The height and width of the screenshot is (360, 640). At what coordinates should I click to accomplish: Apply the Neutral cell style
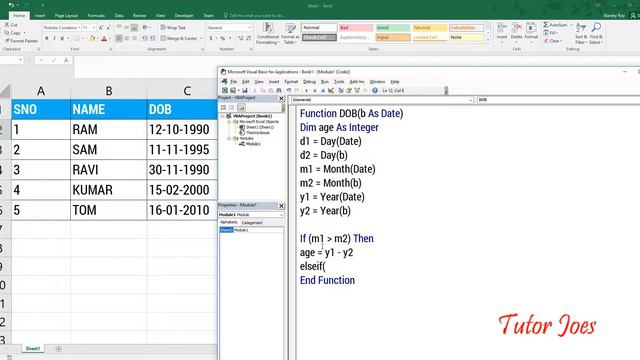coord(429,28)
